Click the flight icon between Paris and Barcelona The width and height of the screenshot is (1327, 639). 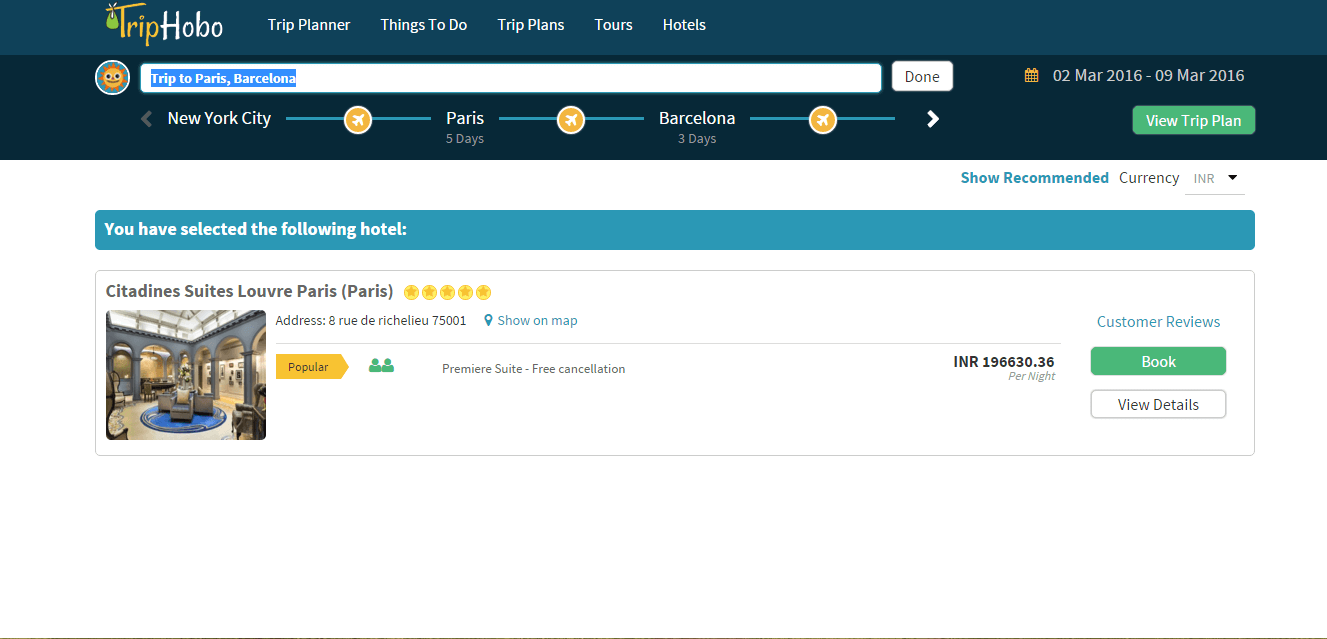tap(571, 119)
